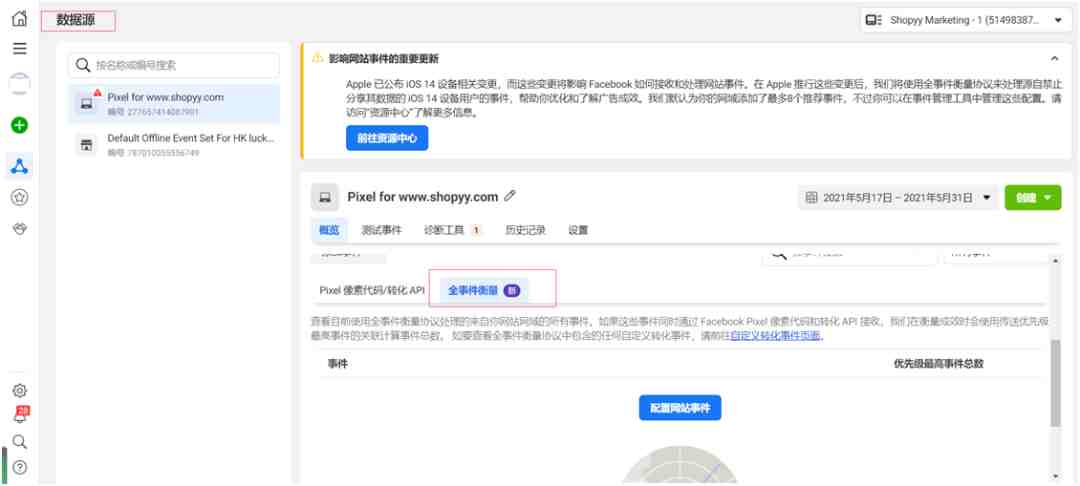Switch to the 历史记录 tab
The width and height of the screenshot is (1080, 486).
tap(525, 230)
